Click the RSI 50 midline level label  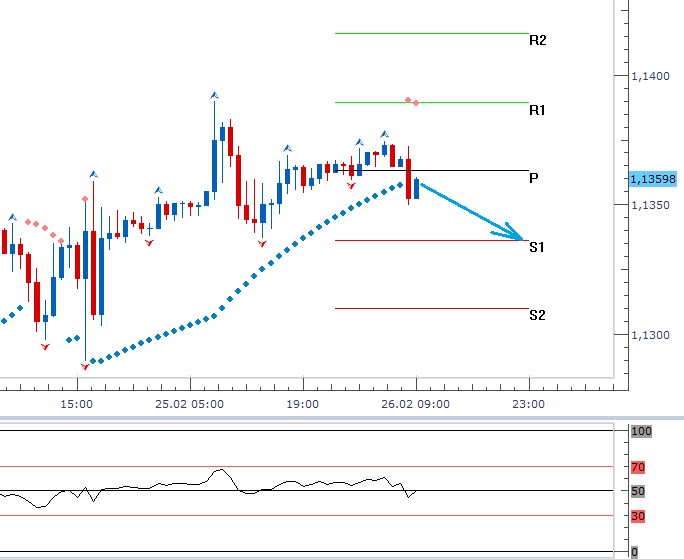coord(638,491)
